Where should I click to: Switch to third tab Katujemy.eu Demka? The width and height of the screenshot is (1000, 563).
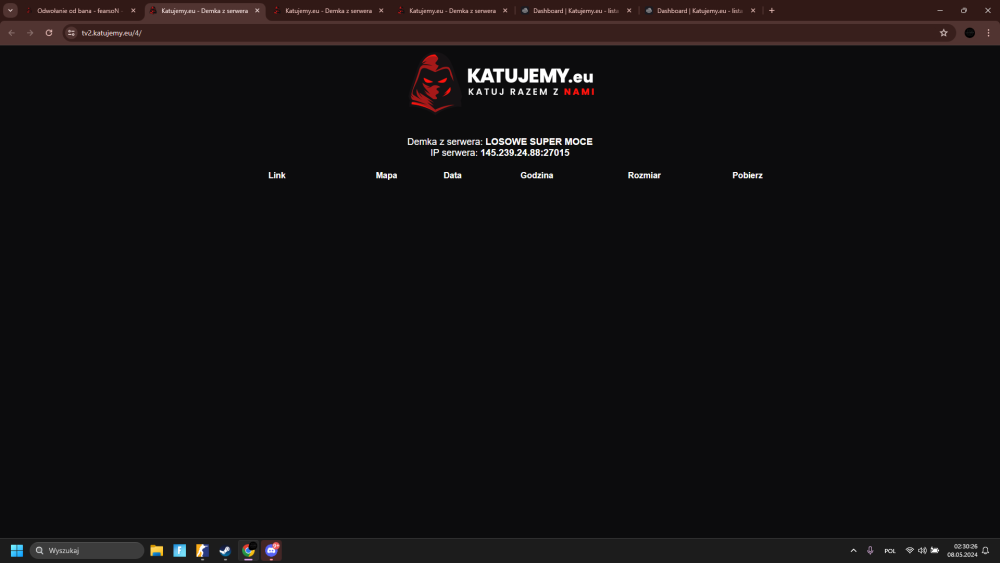[x=328, y=11]
